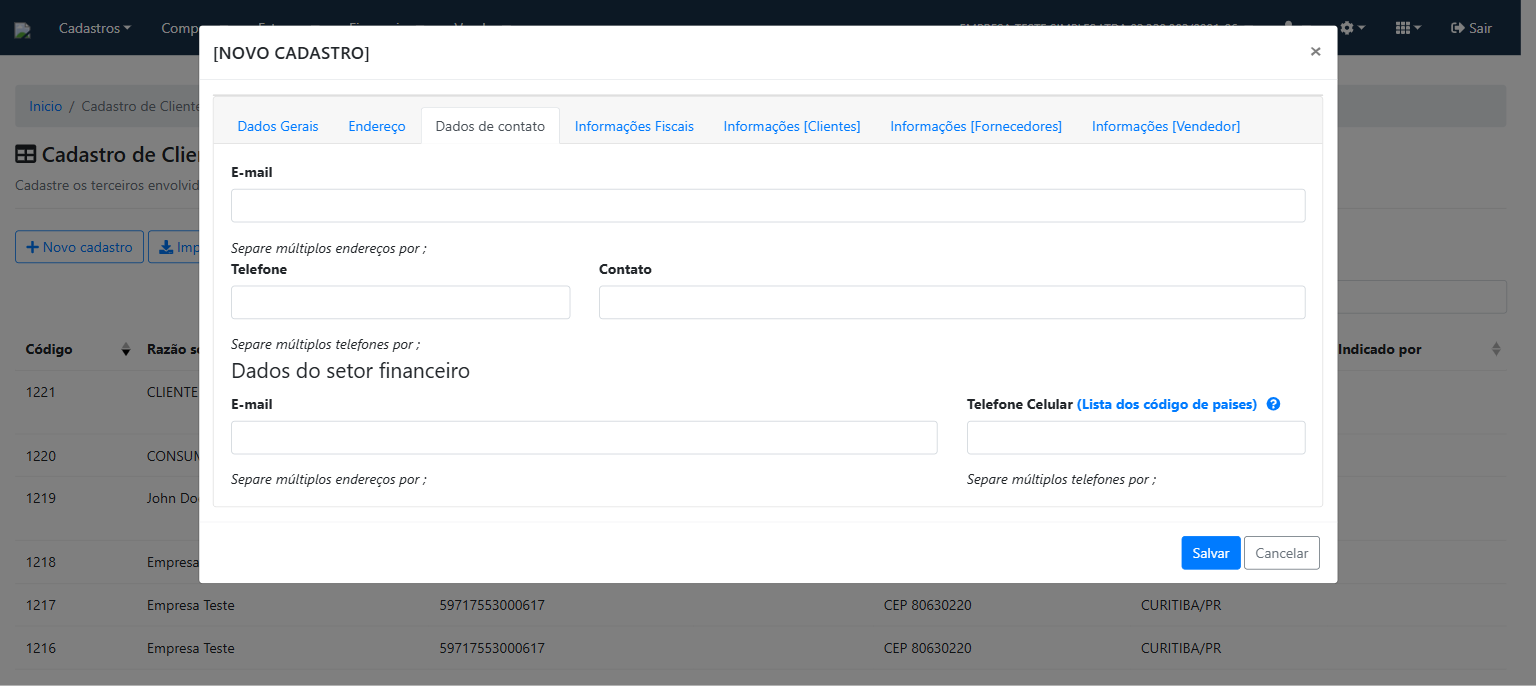
Task: Open the Informações [Vendedor] tab
Action: pos(1166,126)
